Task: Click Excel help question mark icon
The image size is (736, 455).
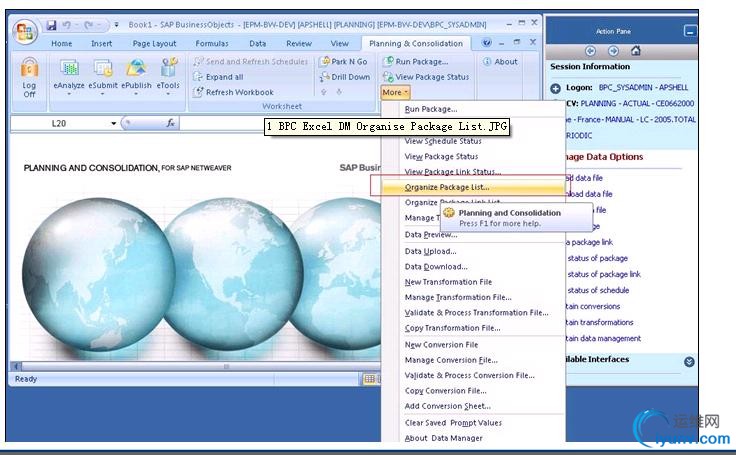Action: [487, 43]
